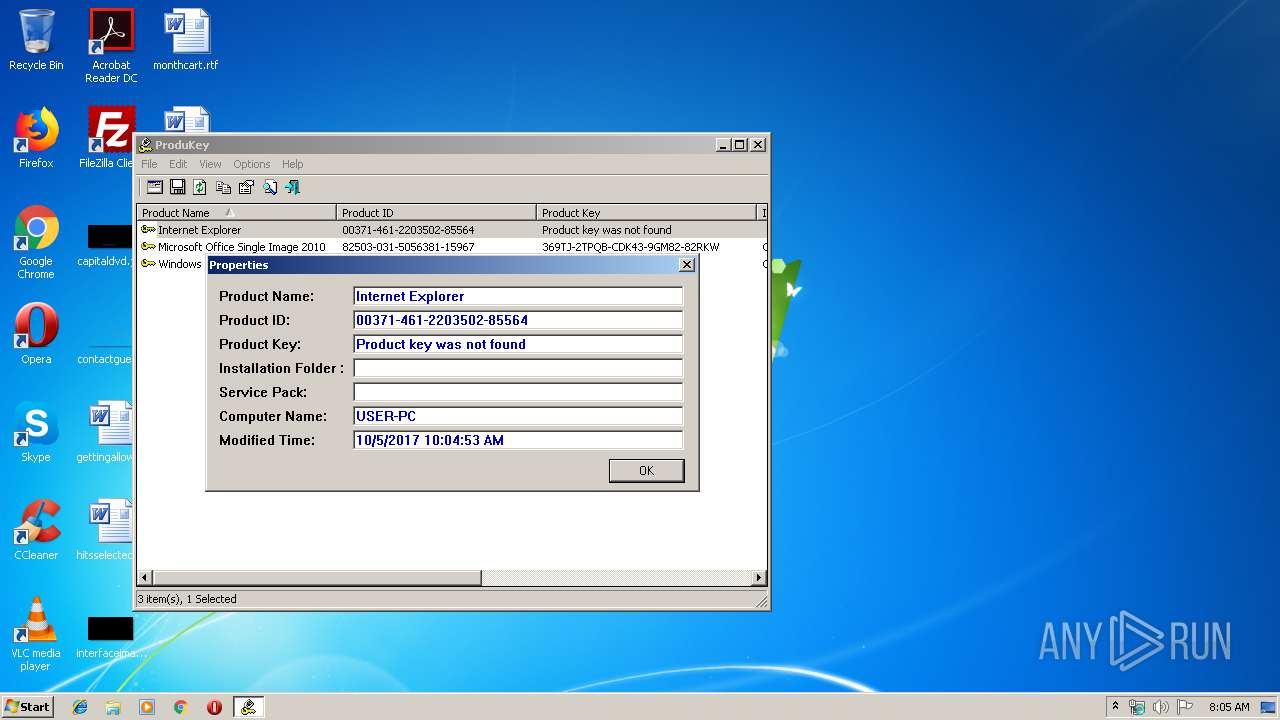1280x720 pixels.
Task: Sort the list by Product ID column header
Action: coord(436,212)
